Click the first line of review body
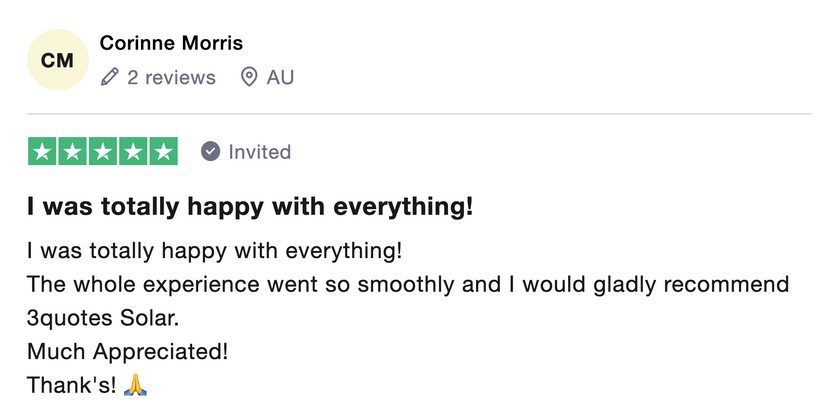This screenshot has width=840, height=404. point(214,251)
